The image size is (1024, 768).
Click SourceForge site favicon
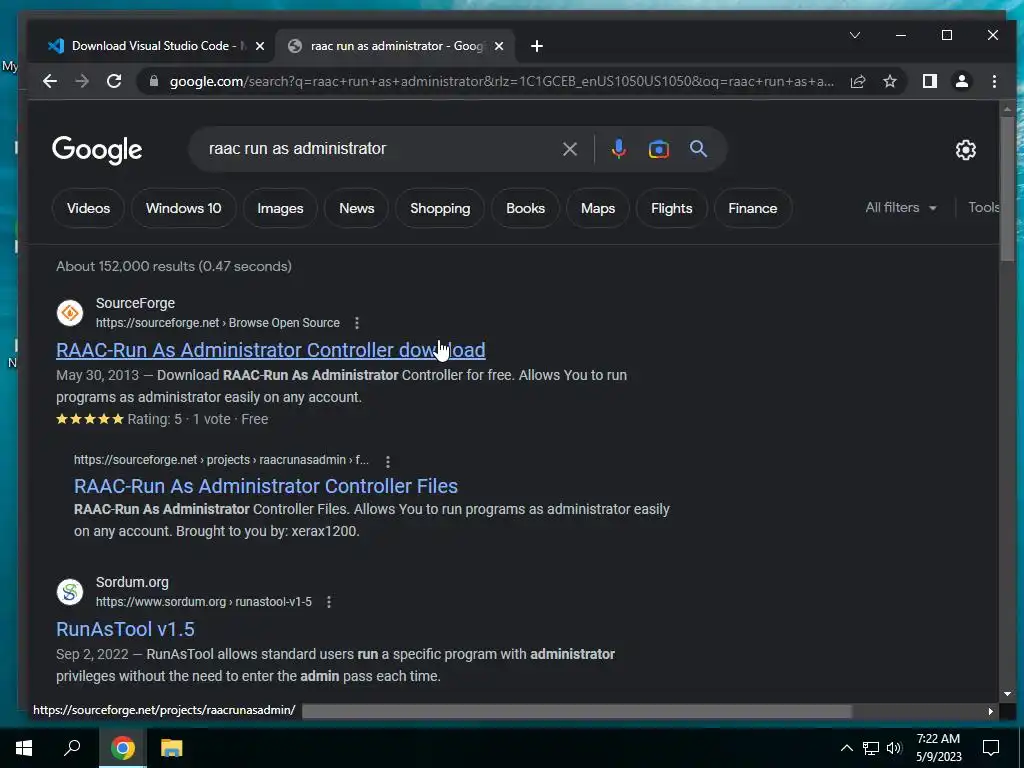pyautogui.click(x=70, y=313)
